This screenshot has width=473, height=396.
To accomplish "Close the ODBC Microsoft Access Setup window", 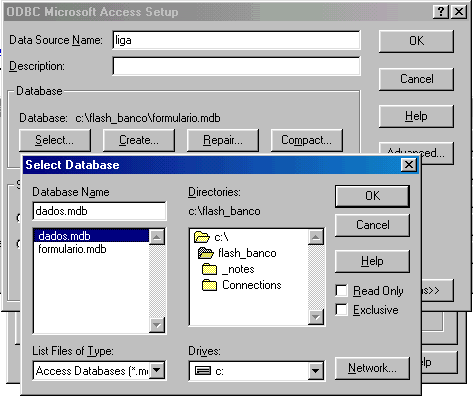I will 459,12.
